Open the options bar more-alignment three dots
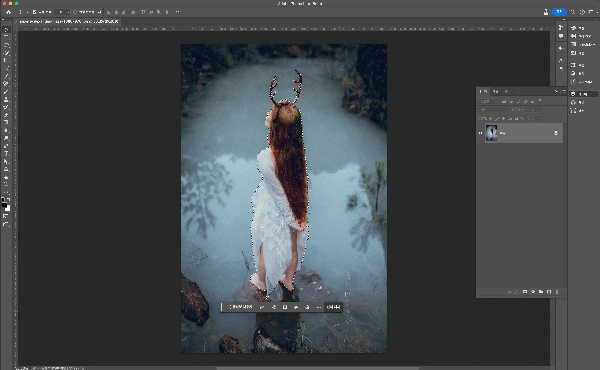Screen dimensions: 600x370 tap(178, 12)
